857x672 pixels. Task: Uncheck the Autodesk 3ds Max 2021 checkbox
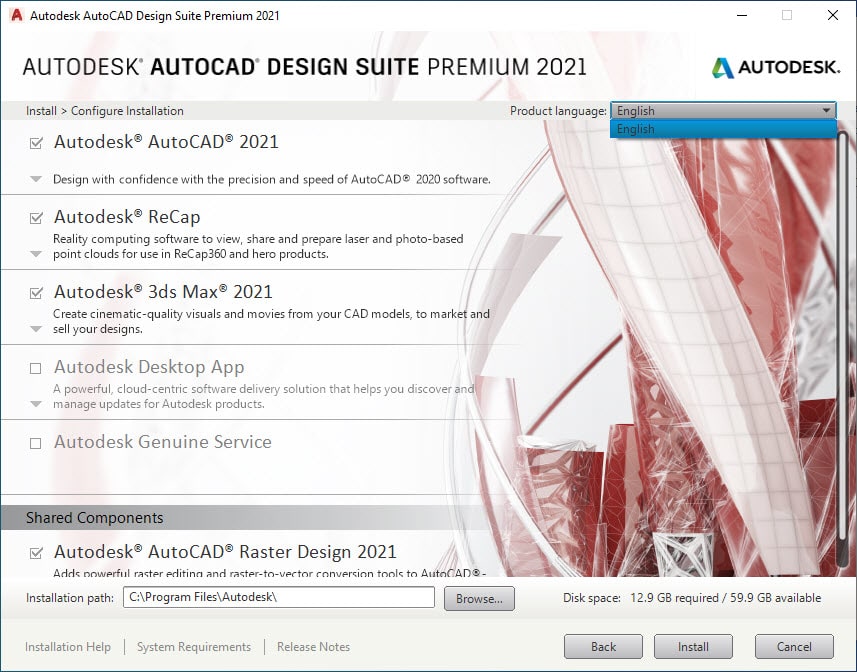pyautogui.click(x=36, y=293)
